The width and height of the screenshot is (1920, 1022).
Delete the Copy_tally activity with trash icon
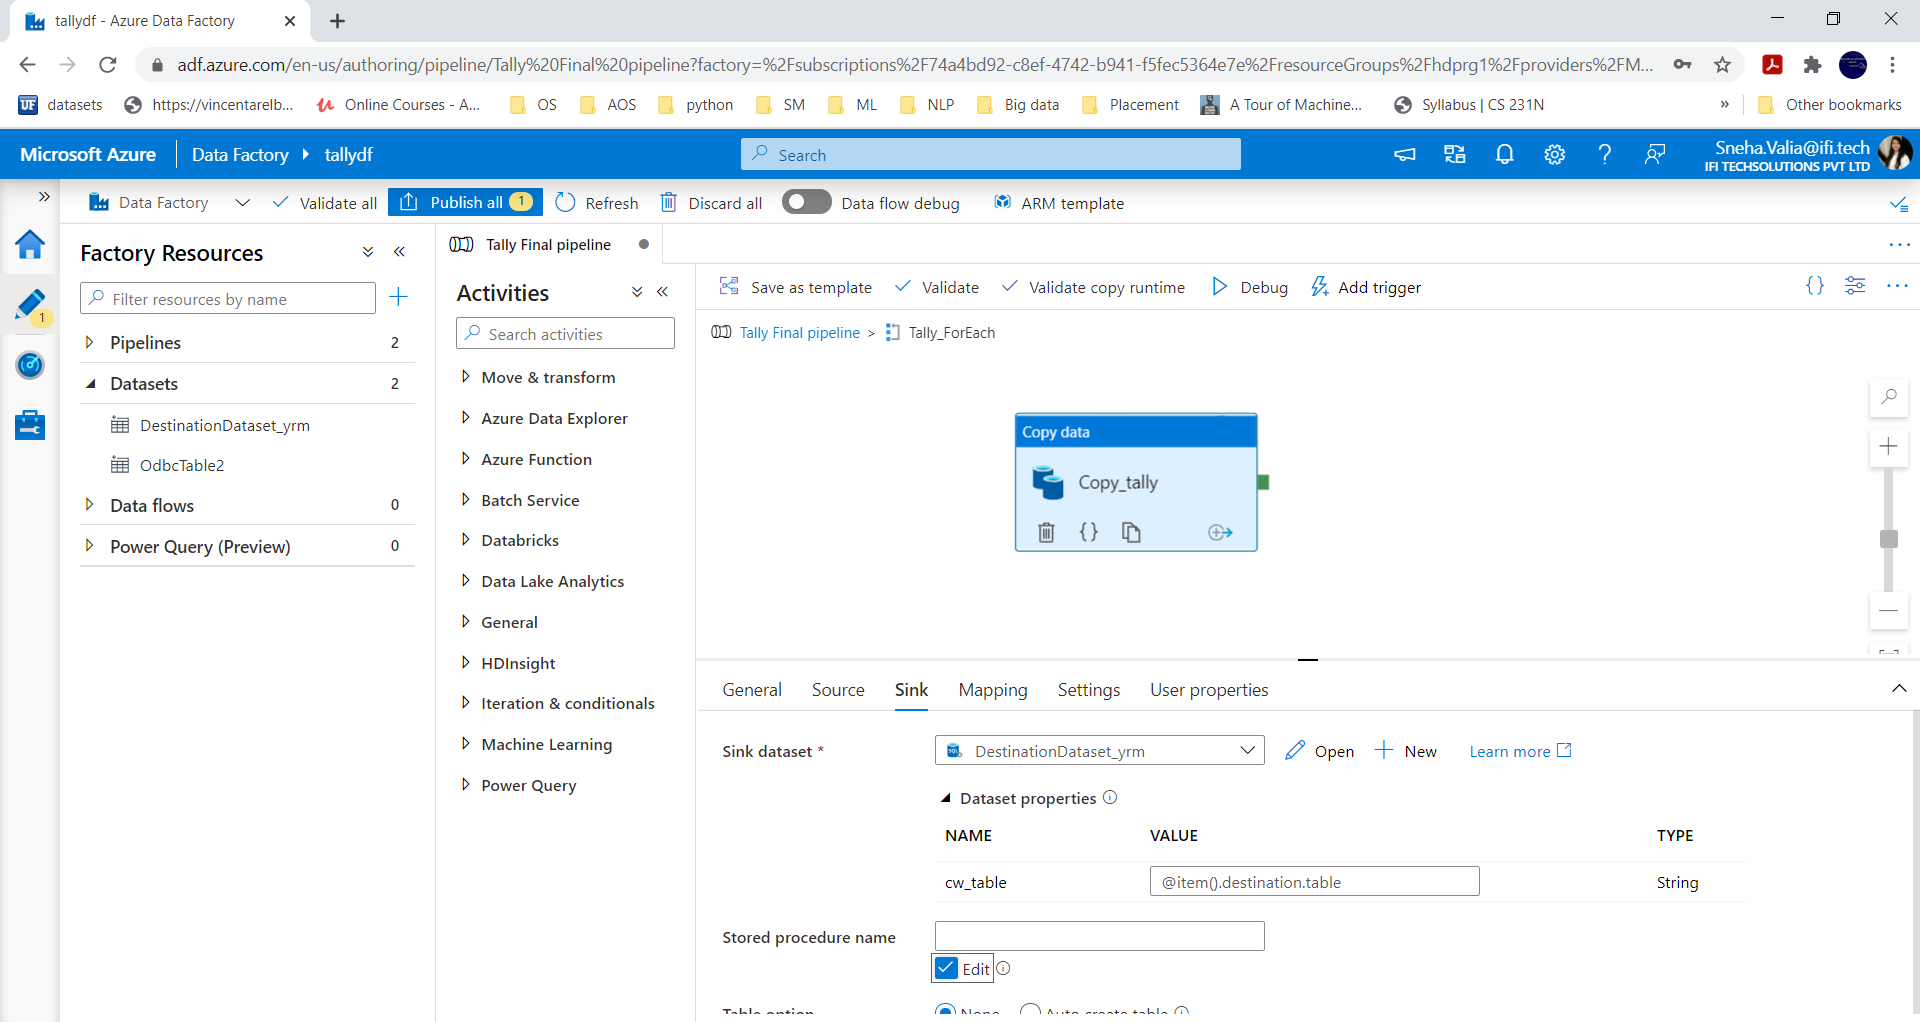(x=1046, y=532)
